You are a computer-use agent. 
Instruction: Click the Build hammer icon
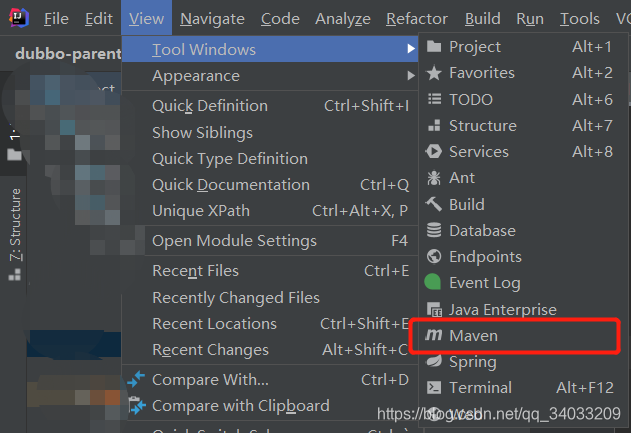434,204
